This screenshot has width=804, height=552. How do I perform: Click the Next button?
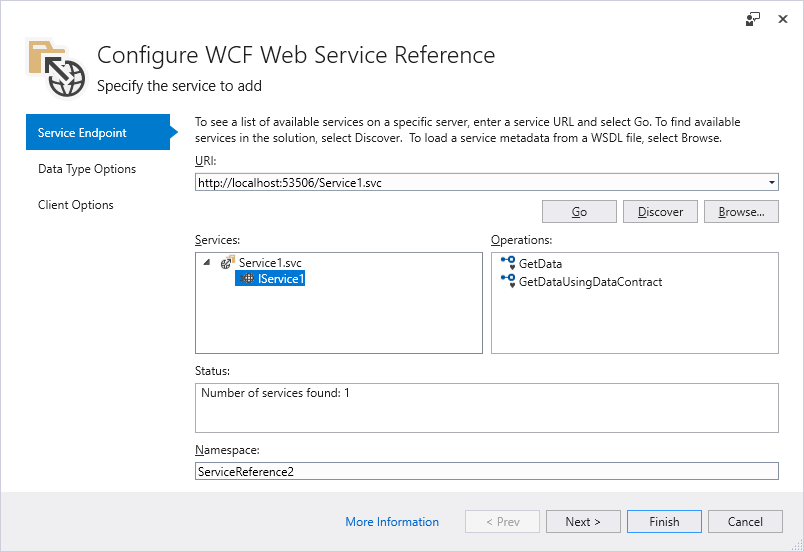(582, 522)
